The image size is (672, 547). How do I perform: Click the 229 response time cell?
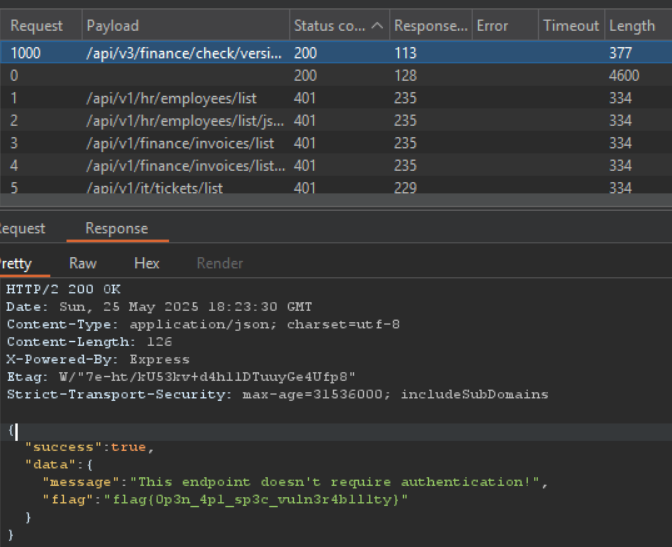[x=405, y=187]
